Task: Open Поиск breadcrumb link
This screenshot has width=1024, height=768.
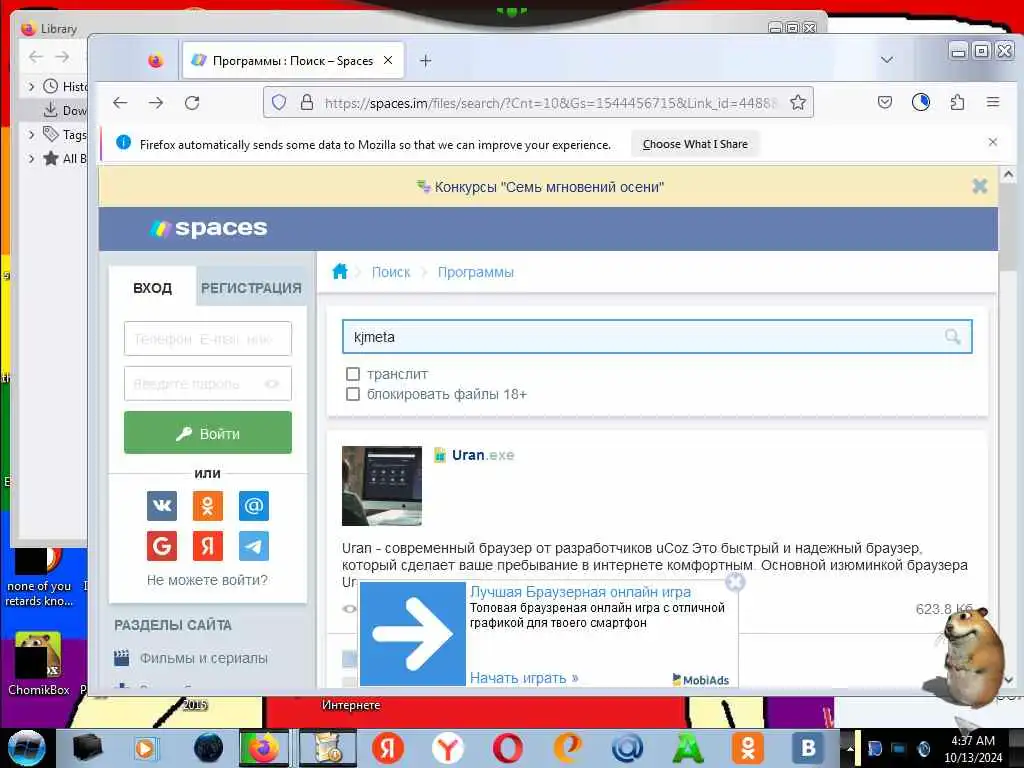Action: pyautogui.click(x=391, y=272)
